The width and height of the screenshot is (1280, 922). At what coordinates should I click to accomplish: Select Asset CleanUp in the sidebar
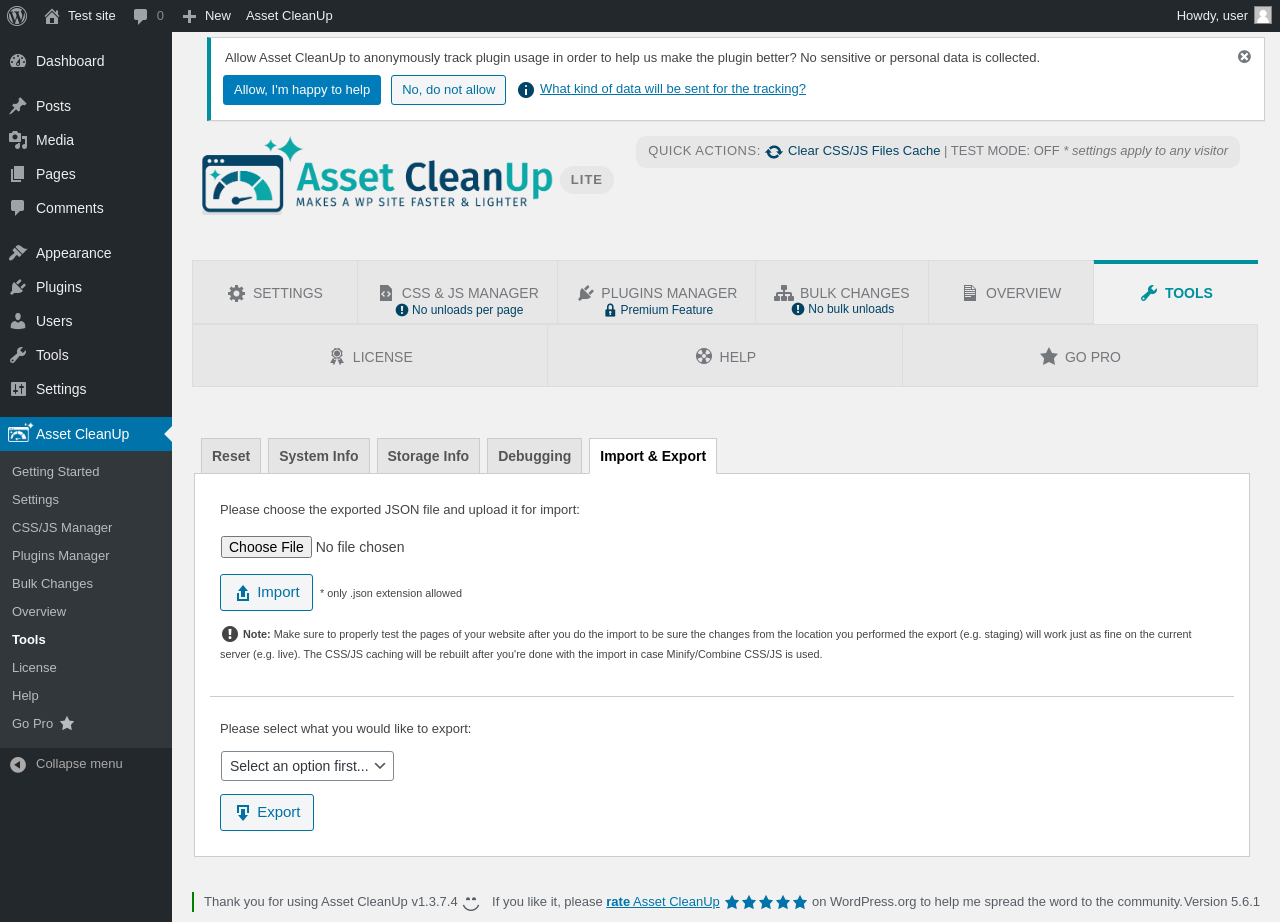[x=86, y=434]
